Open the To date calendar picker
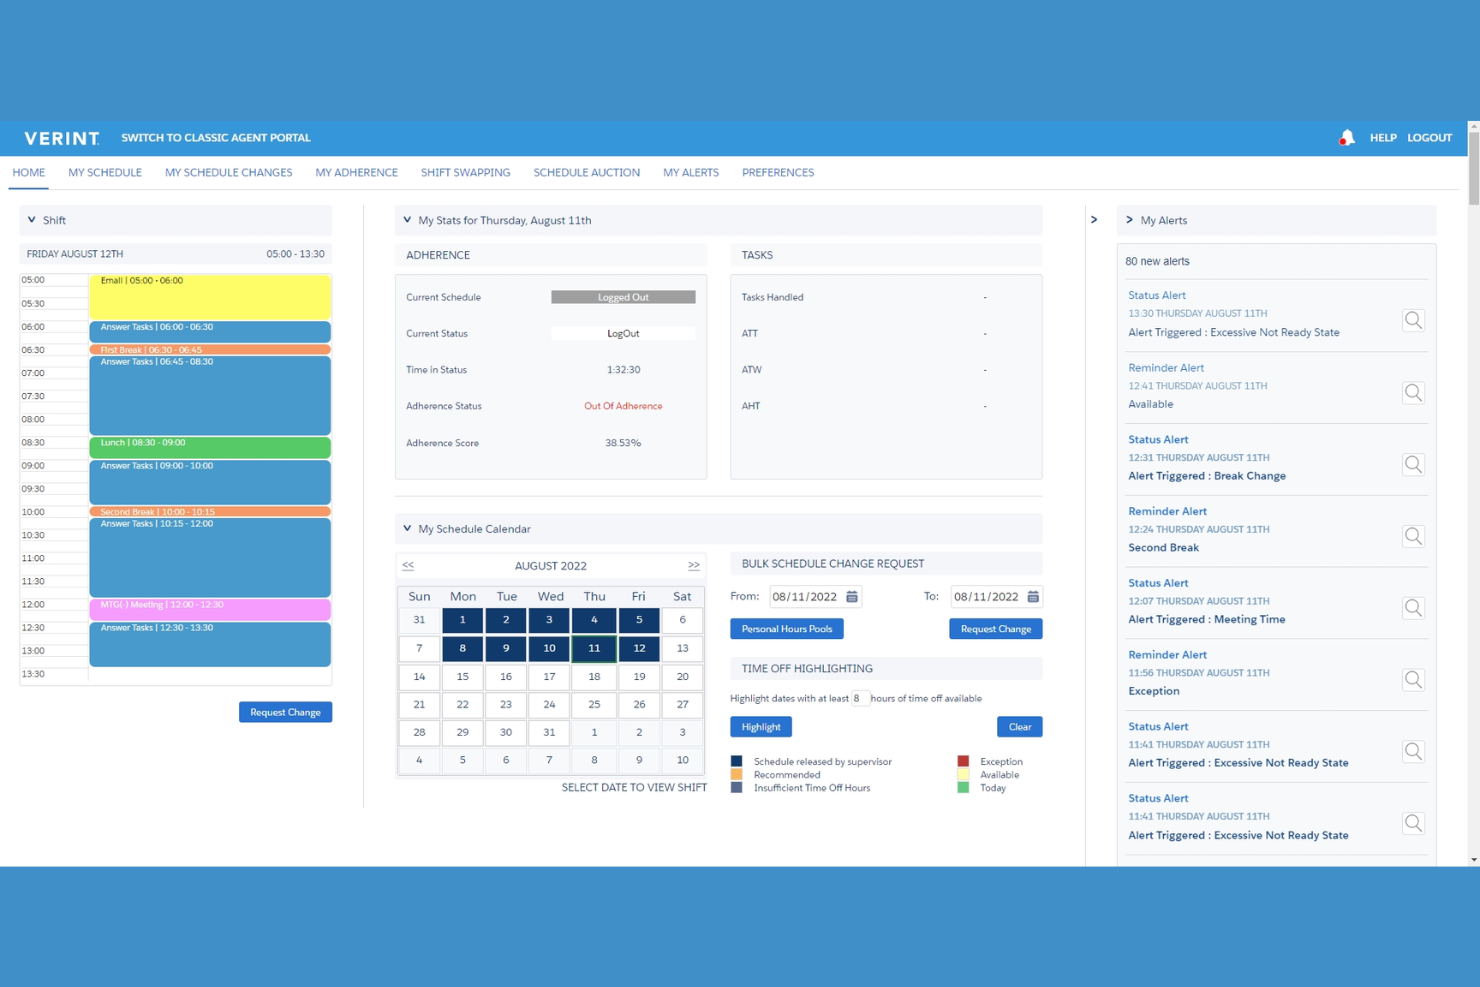1480x987 pixels. pos(1033,596)
